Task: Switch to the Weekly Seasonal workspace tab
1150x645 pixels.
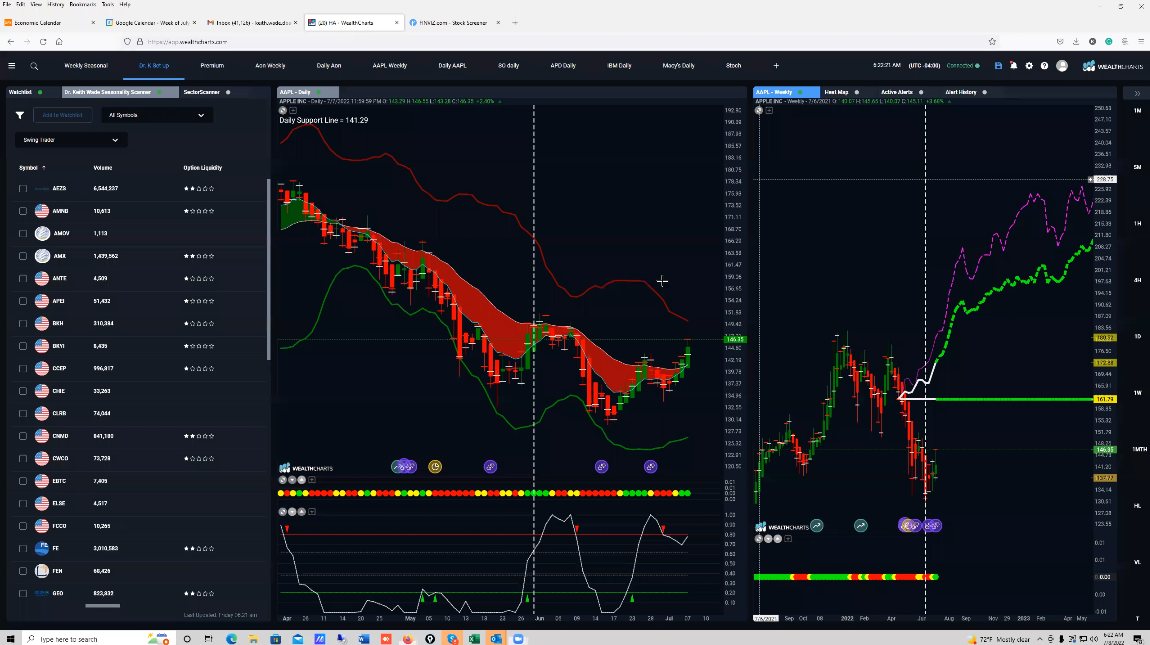Action: 86,66
